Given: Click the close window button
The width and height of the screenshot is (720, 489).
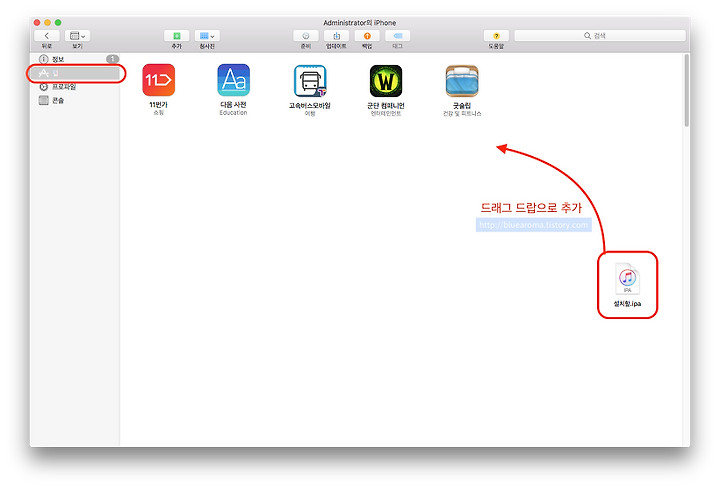Looking at the screenshot, I should point(37,22).
